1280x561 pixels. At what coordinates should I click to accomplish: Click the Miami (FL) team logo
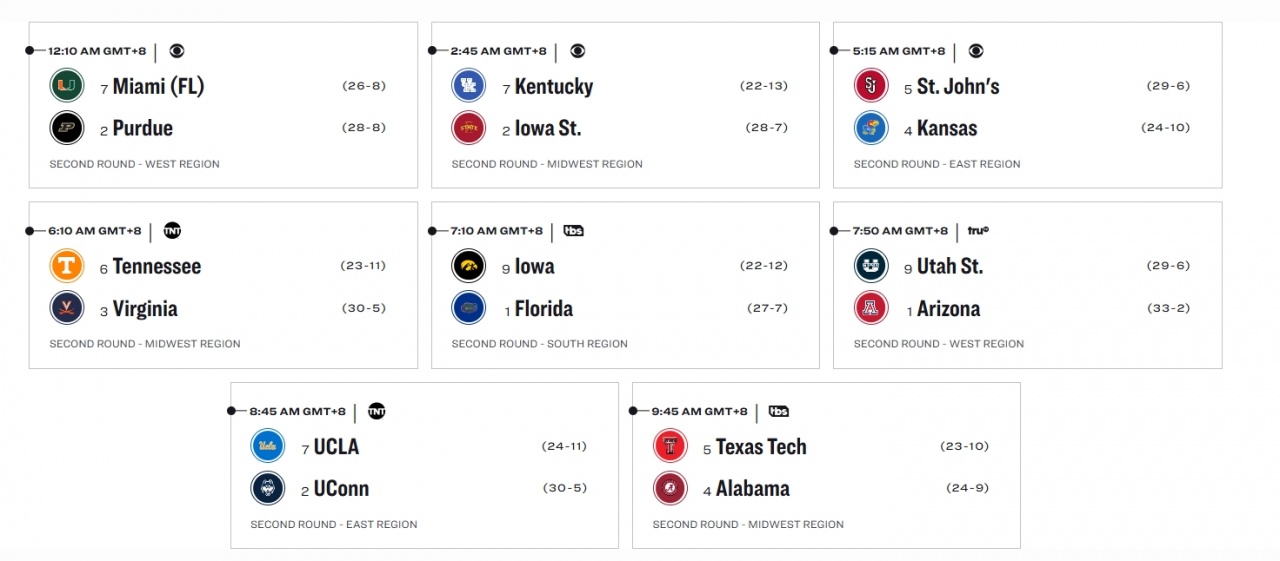(67, 86)
